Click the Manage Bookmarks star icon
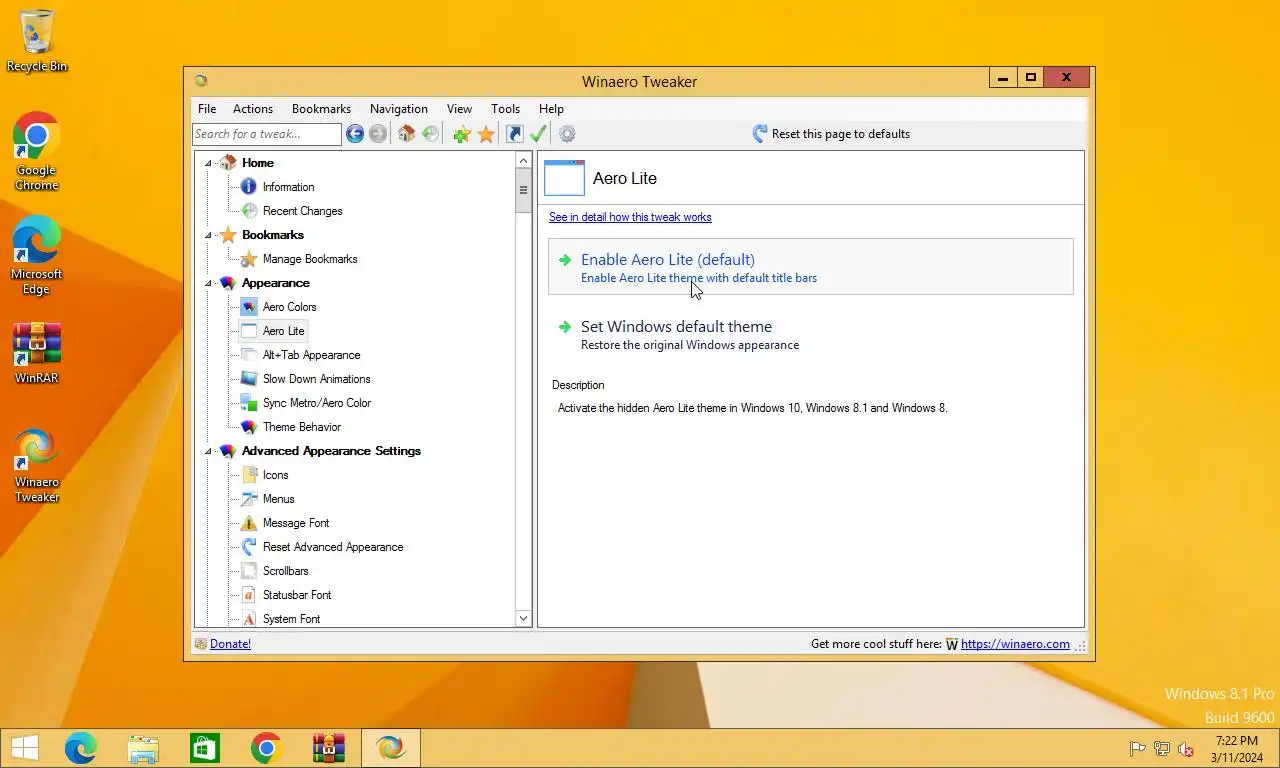This screenshot has width=1280, height=768. [x=249, y=259]
